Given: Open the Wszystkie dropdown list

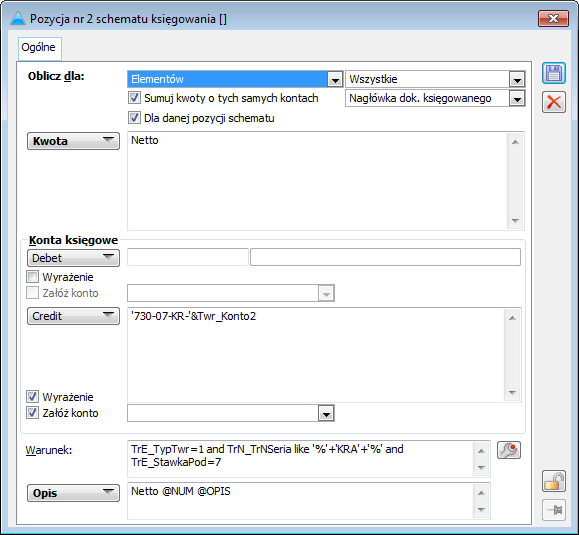Looking at the screenshot, I should [517, 79].
